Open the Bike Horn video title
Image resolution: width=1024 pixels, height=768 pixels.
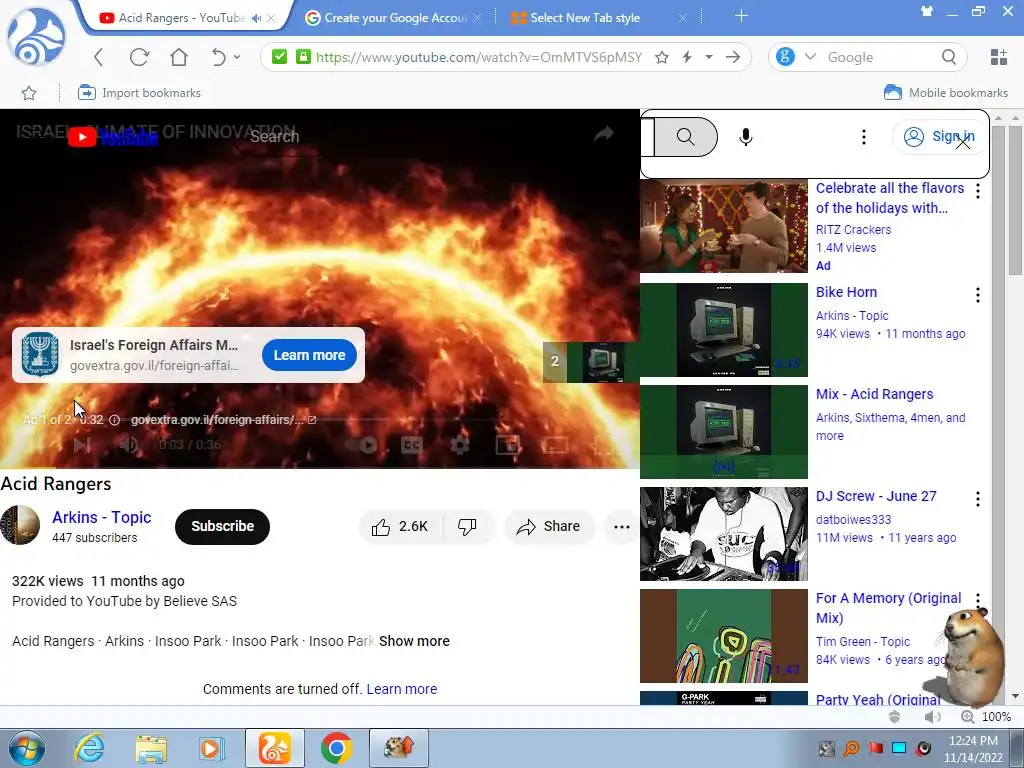[x=846, y=292]
